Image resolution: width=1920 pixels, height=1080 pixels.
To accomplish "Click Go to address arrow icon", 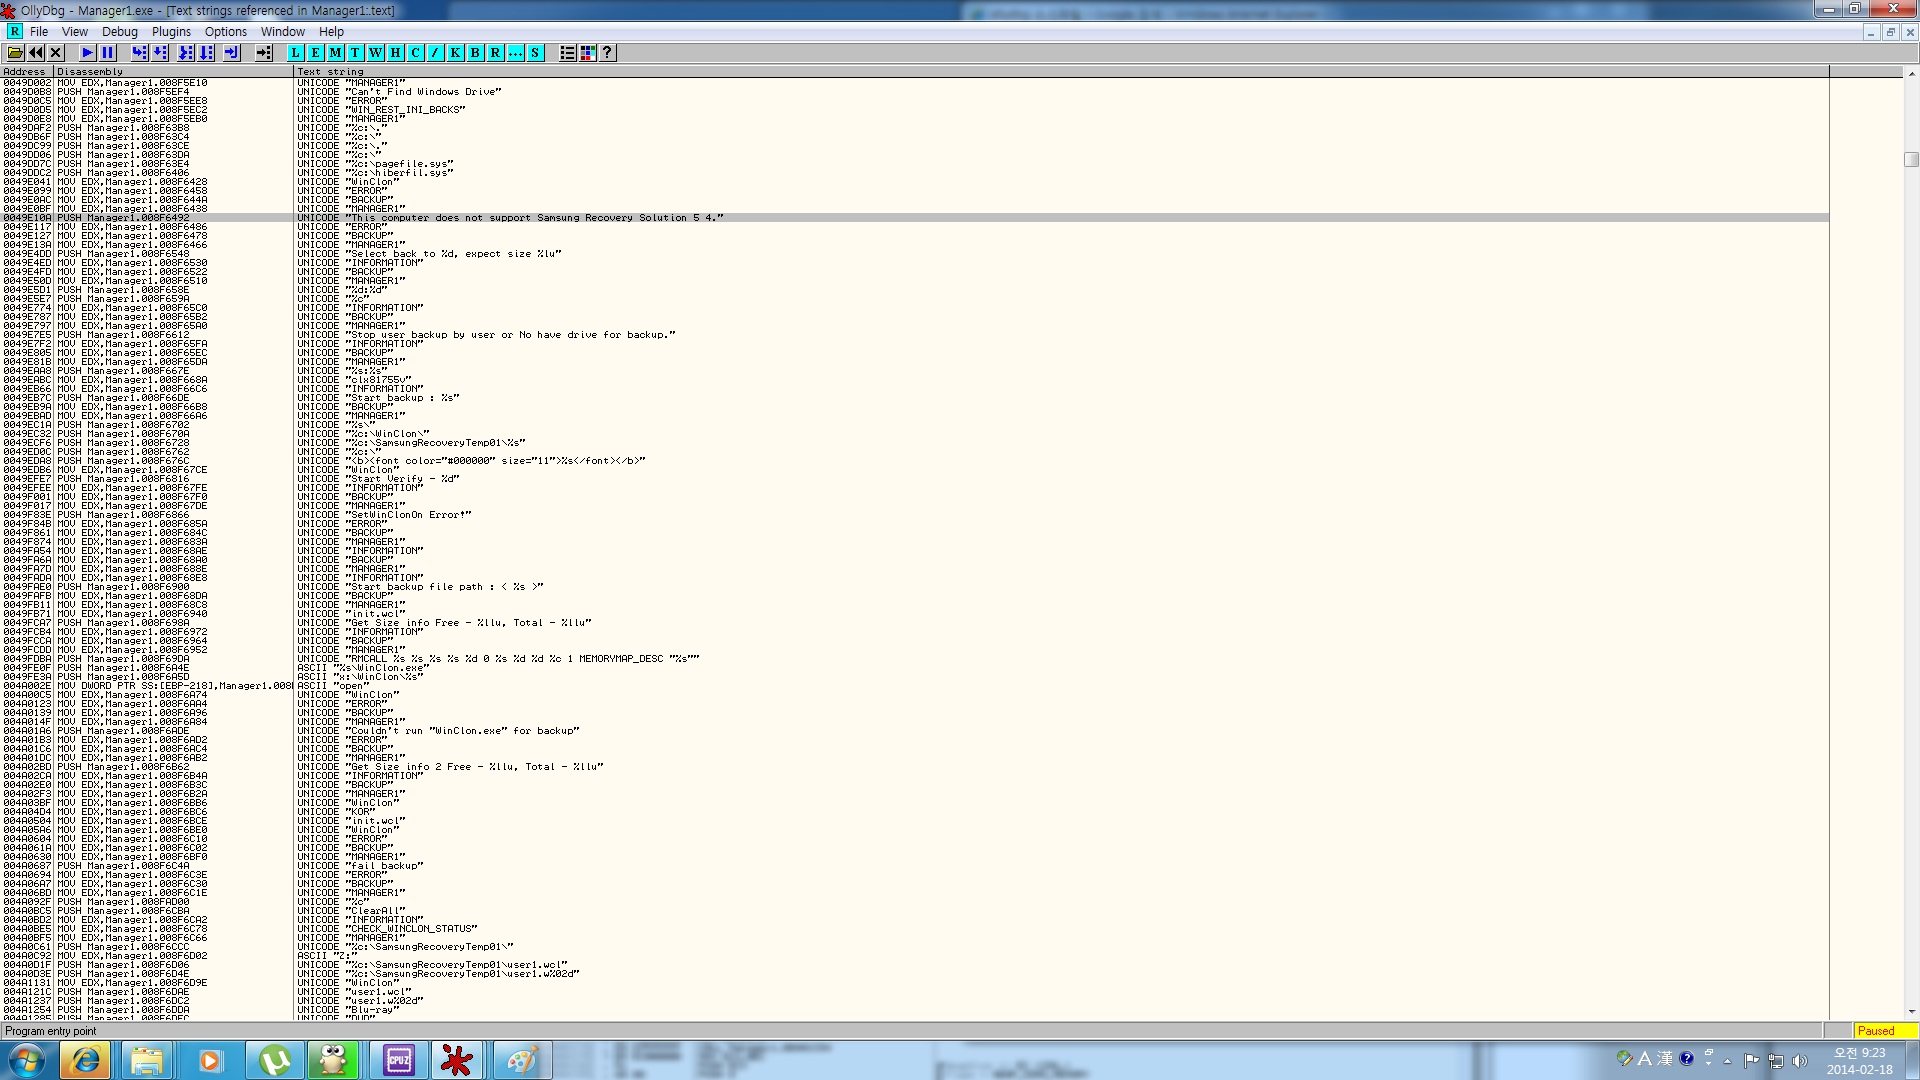I will click(x=264, y=53).
